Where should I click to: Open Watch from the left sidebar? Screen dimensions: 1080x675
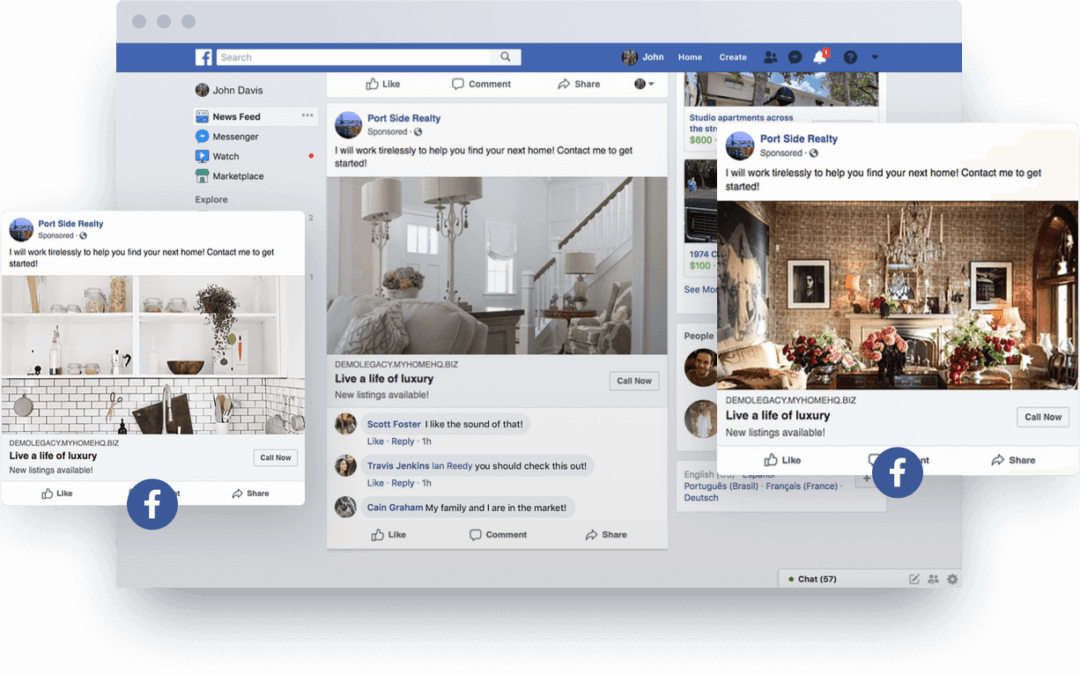click(x=218, y=156)
